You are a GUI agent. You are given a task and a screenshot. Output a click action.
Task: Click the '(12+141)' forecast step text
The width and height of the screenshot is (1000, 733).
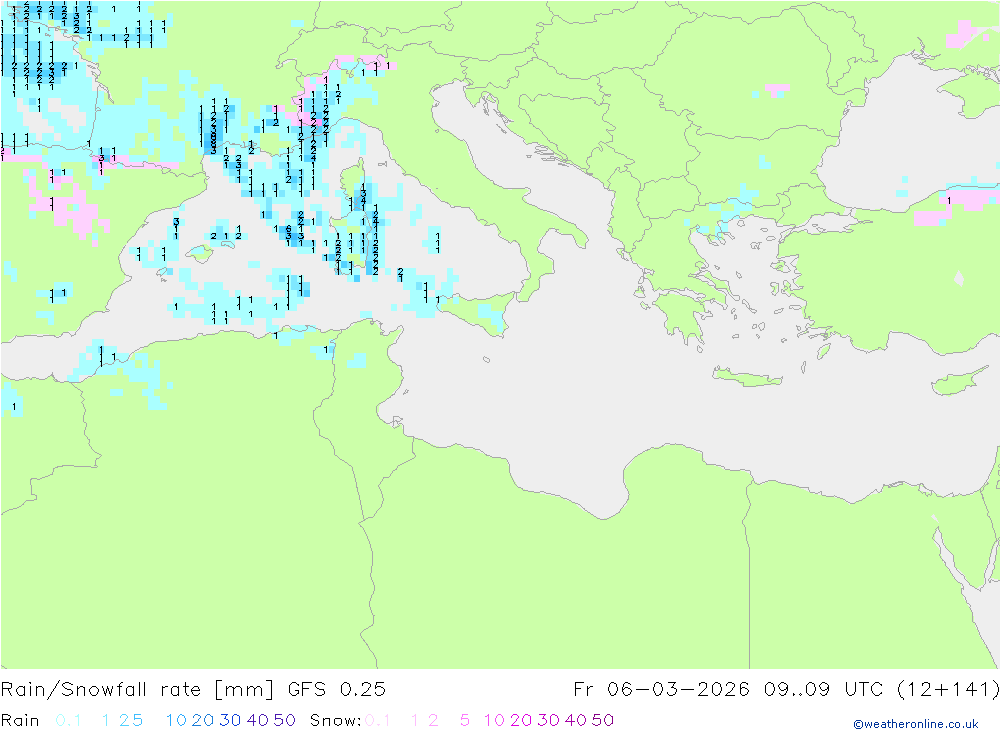[948, 690]
